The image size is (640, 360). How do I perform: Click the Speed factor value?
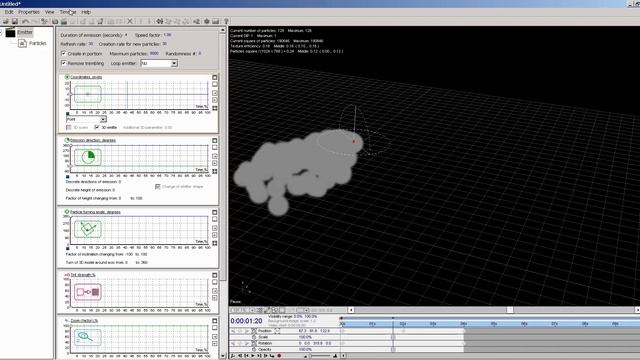167,35
